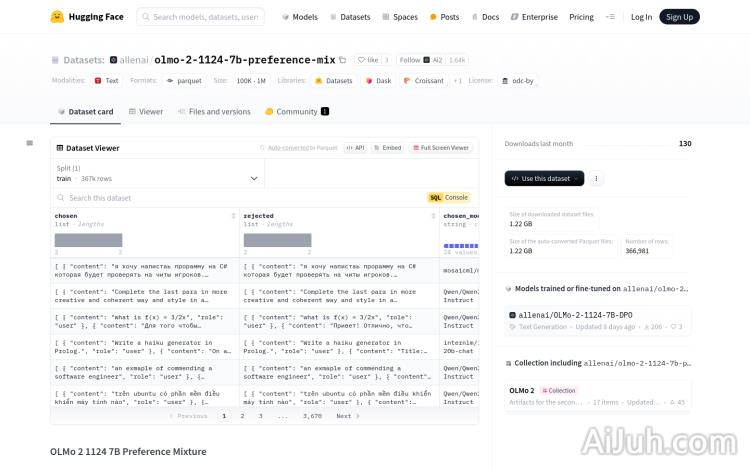This screenshot has width=750, height=468.
Task: Select the Croissant library tag
Action: pos(424,80)
